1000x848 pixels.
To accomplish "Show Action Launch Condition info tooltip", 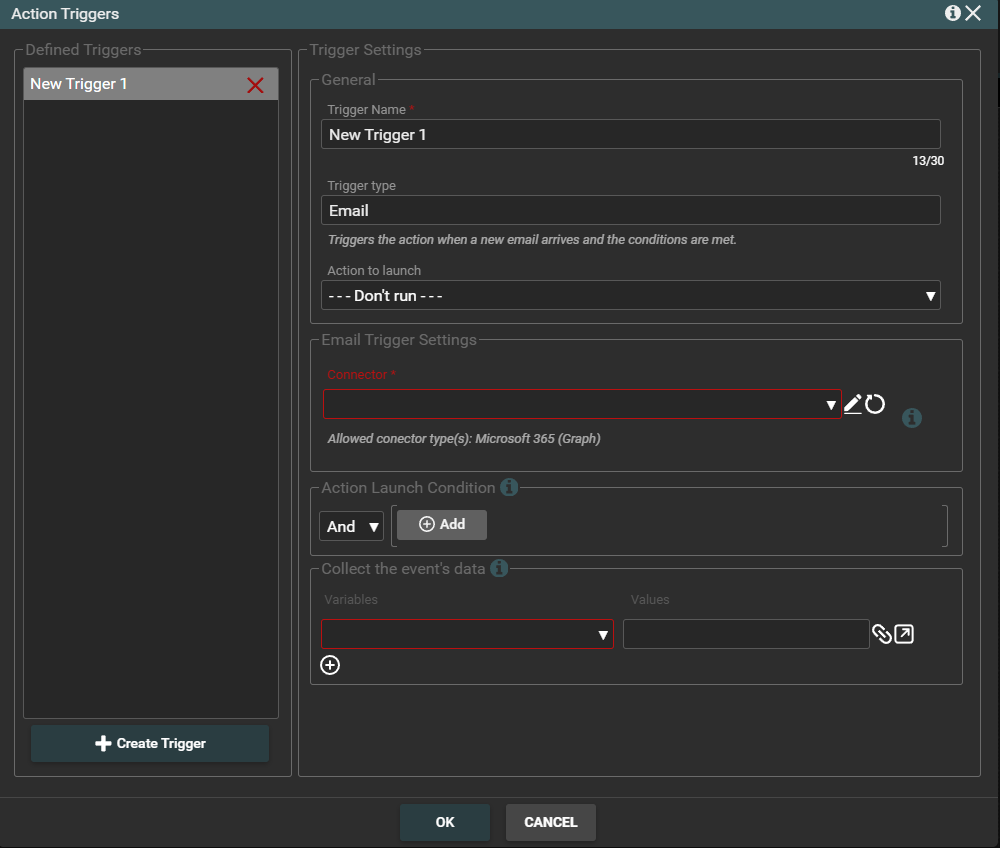I will [x=509, y=488].
